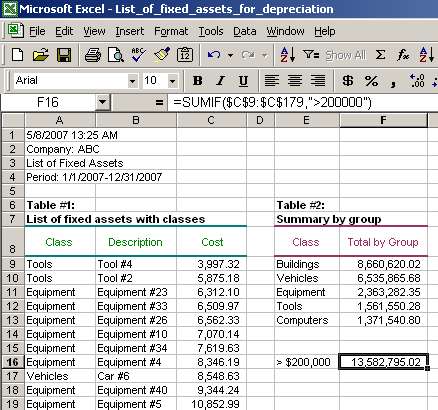Open the Data menu

click(245, 31)
